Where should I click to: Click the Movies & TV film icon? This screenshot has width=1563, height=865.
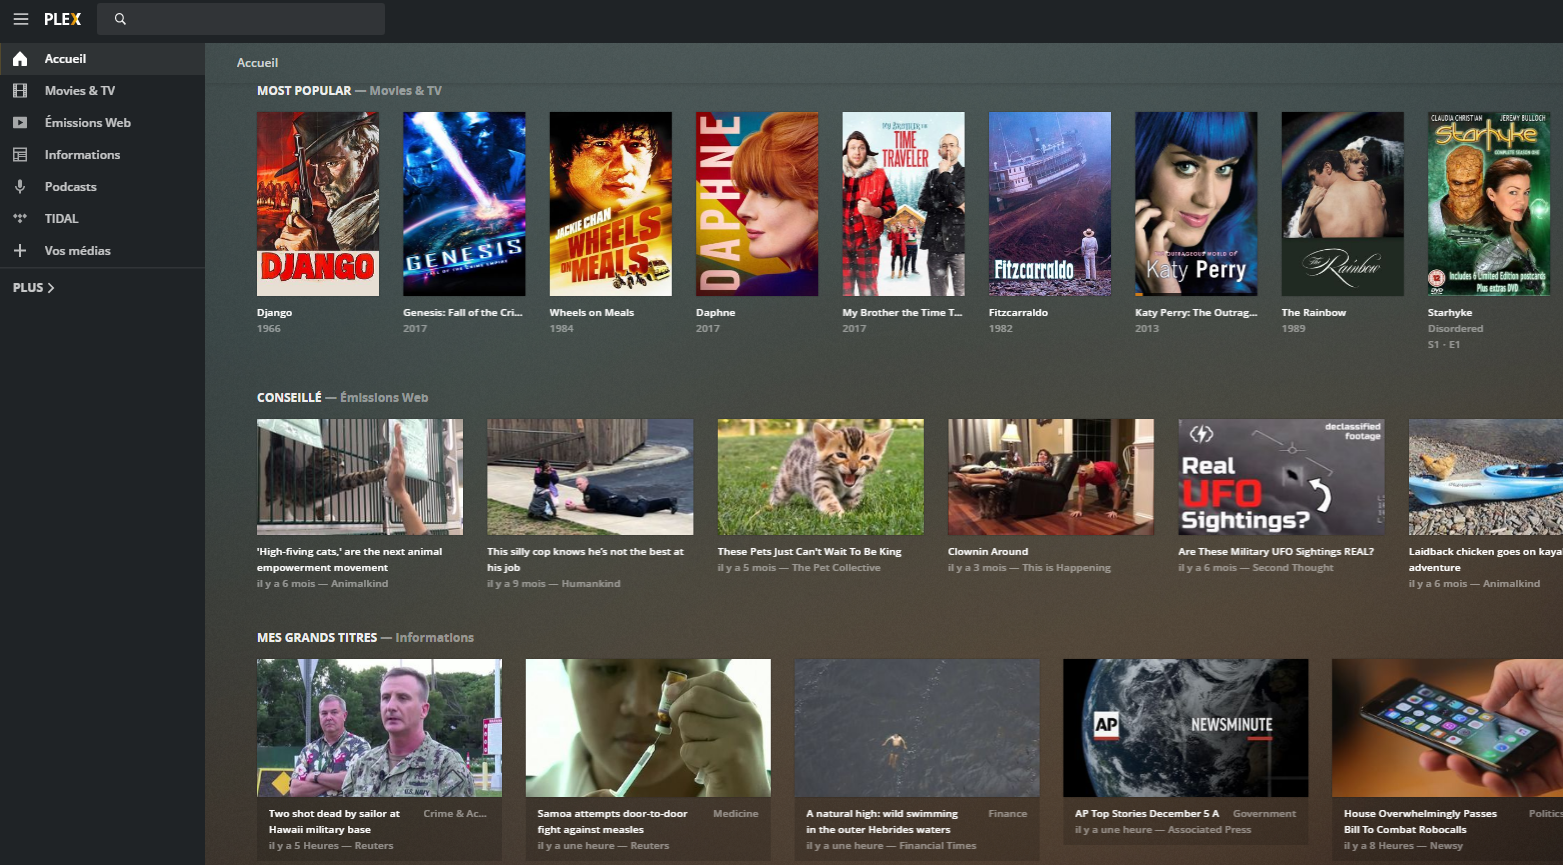click(20, 91)
